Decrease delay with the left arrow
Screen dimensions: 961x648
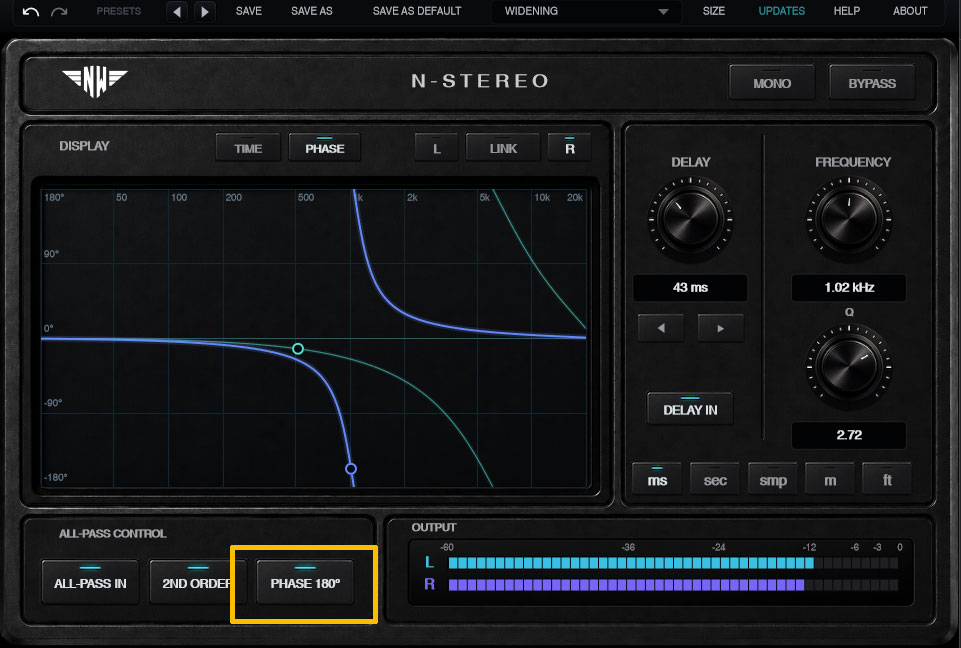click(661, 329)
